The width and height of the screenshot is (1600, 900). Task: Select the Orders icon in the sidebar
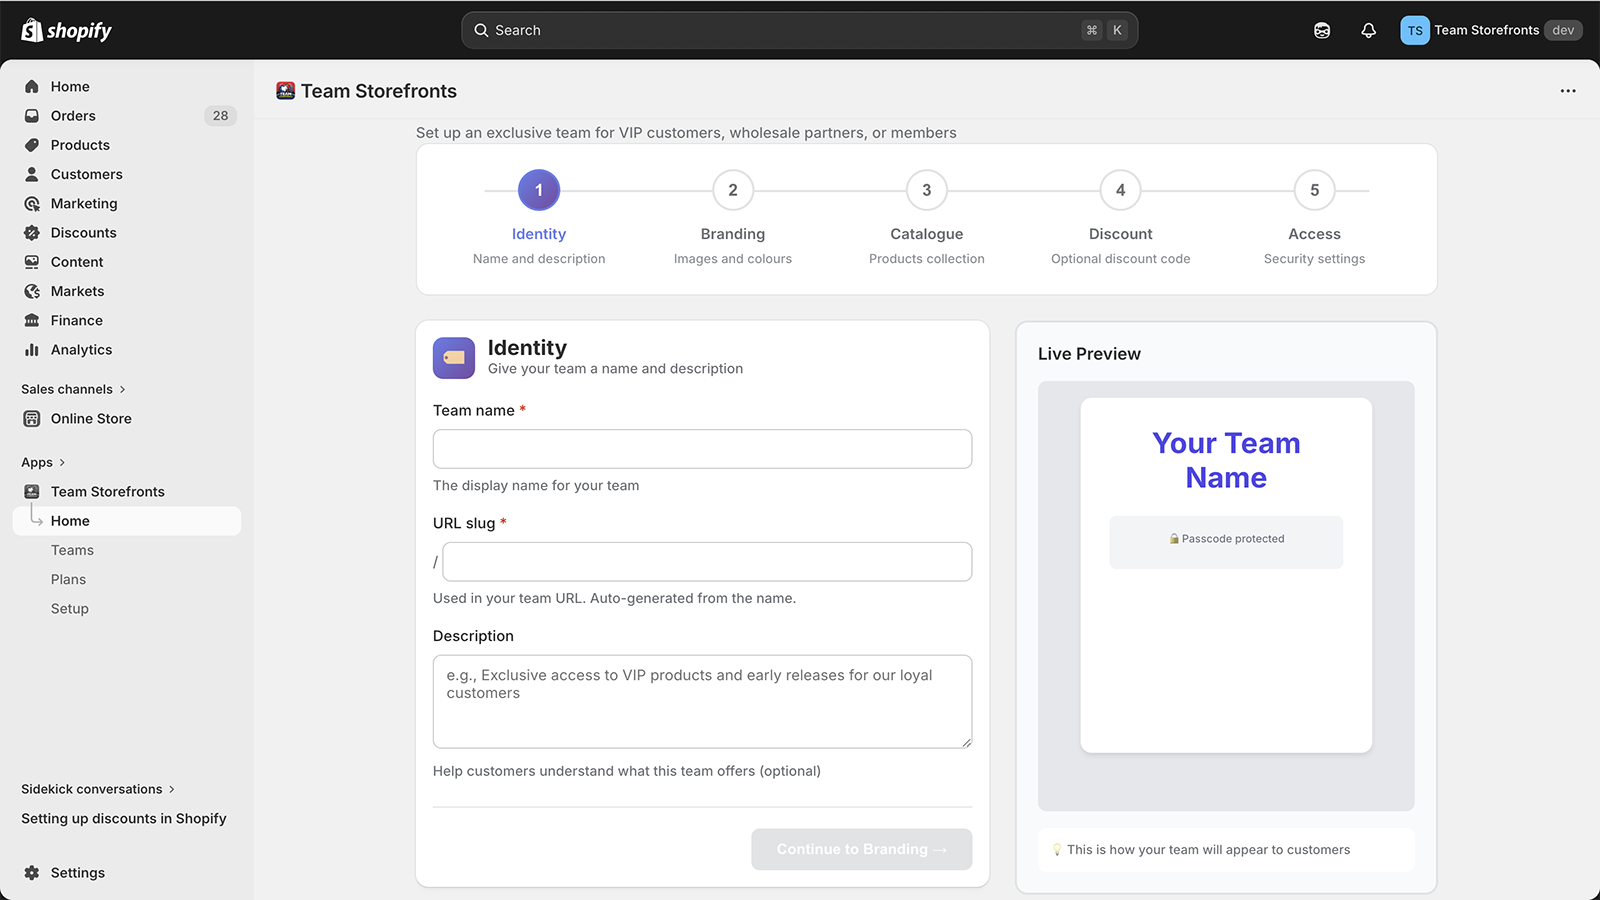(x=31, y=115)
